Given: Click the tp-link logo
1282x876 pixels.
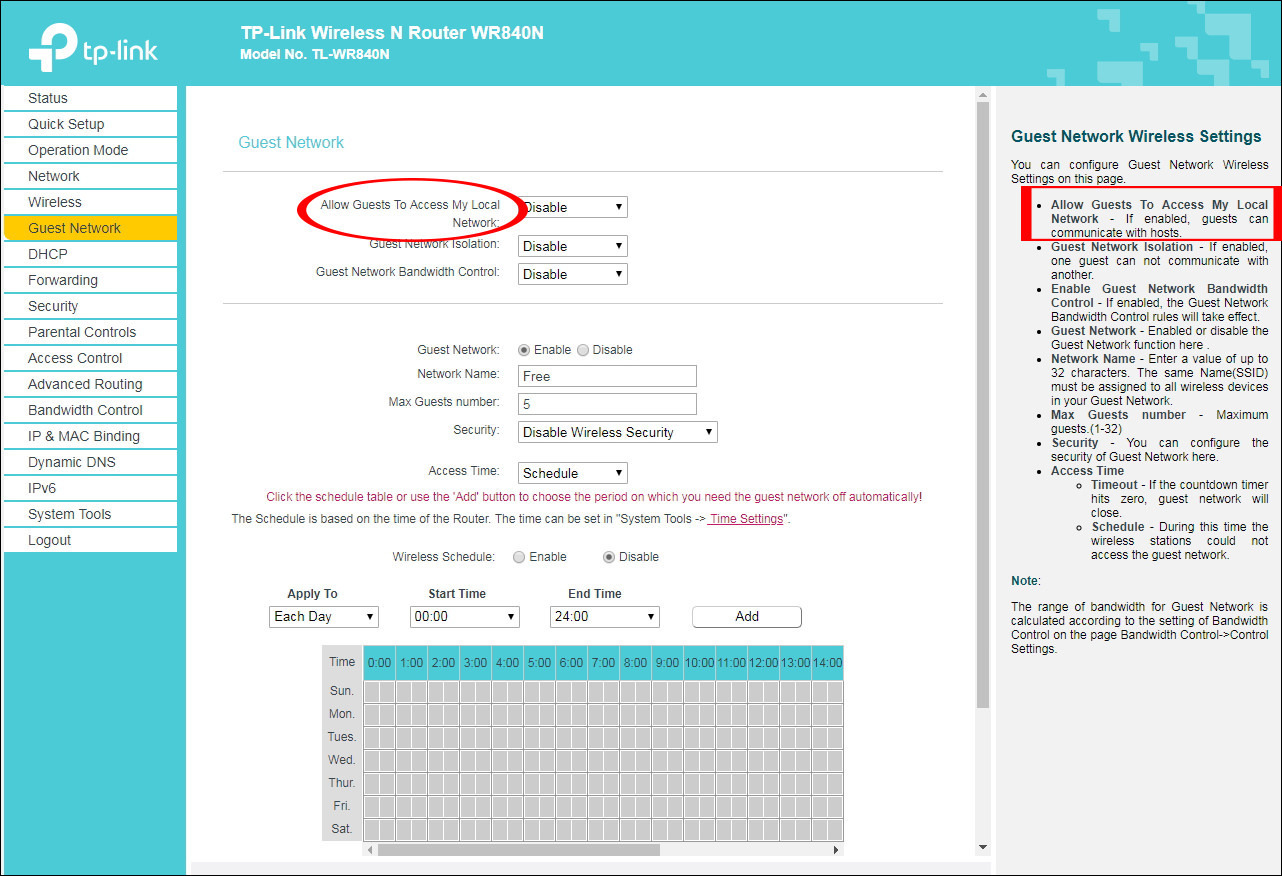Looking at the screenshot, I should coord(93,46).
